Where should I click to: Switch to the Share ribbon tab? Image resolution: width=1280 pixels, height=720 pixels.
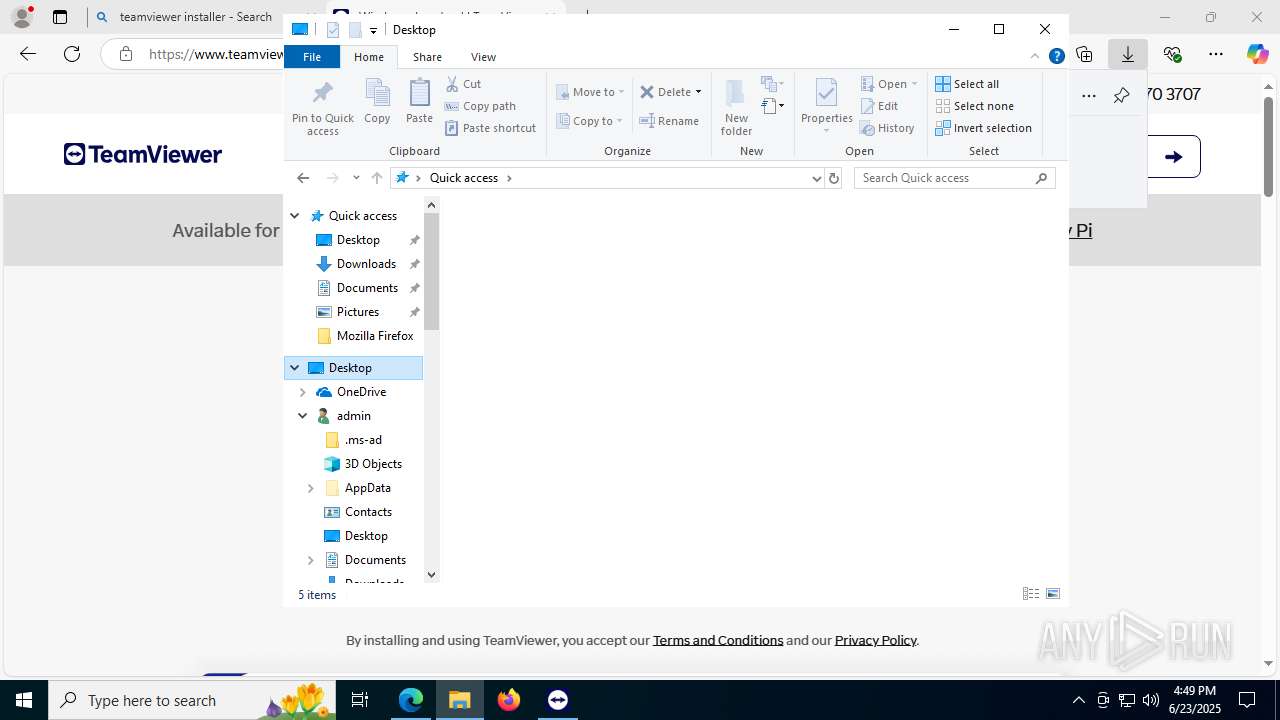[x=427, y=57]
